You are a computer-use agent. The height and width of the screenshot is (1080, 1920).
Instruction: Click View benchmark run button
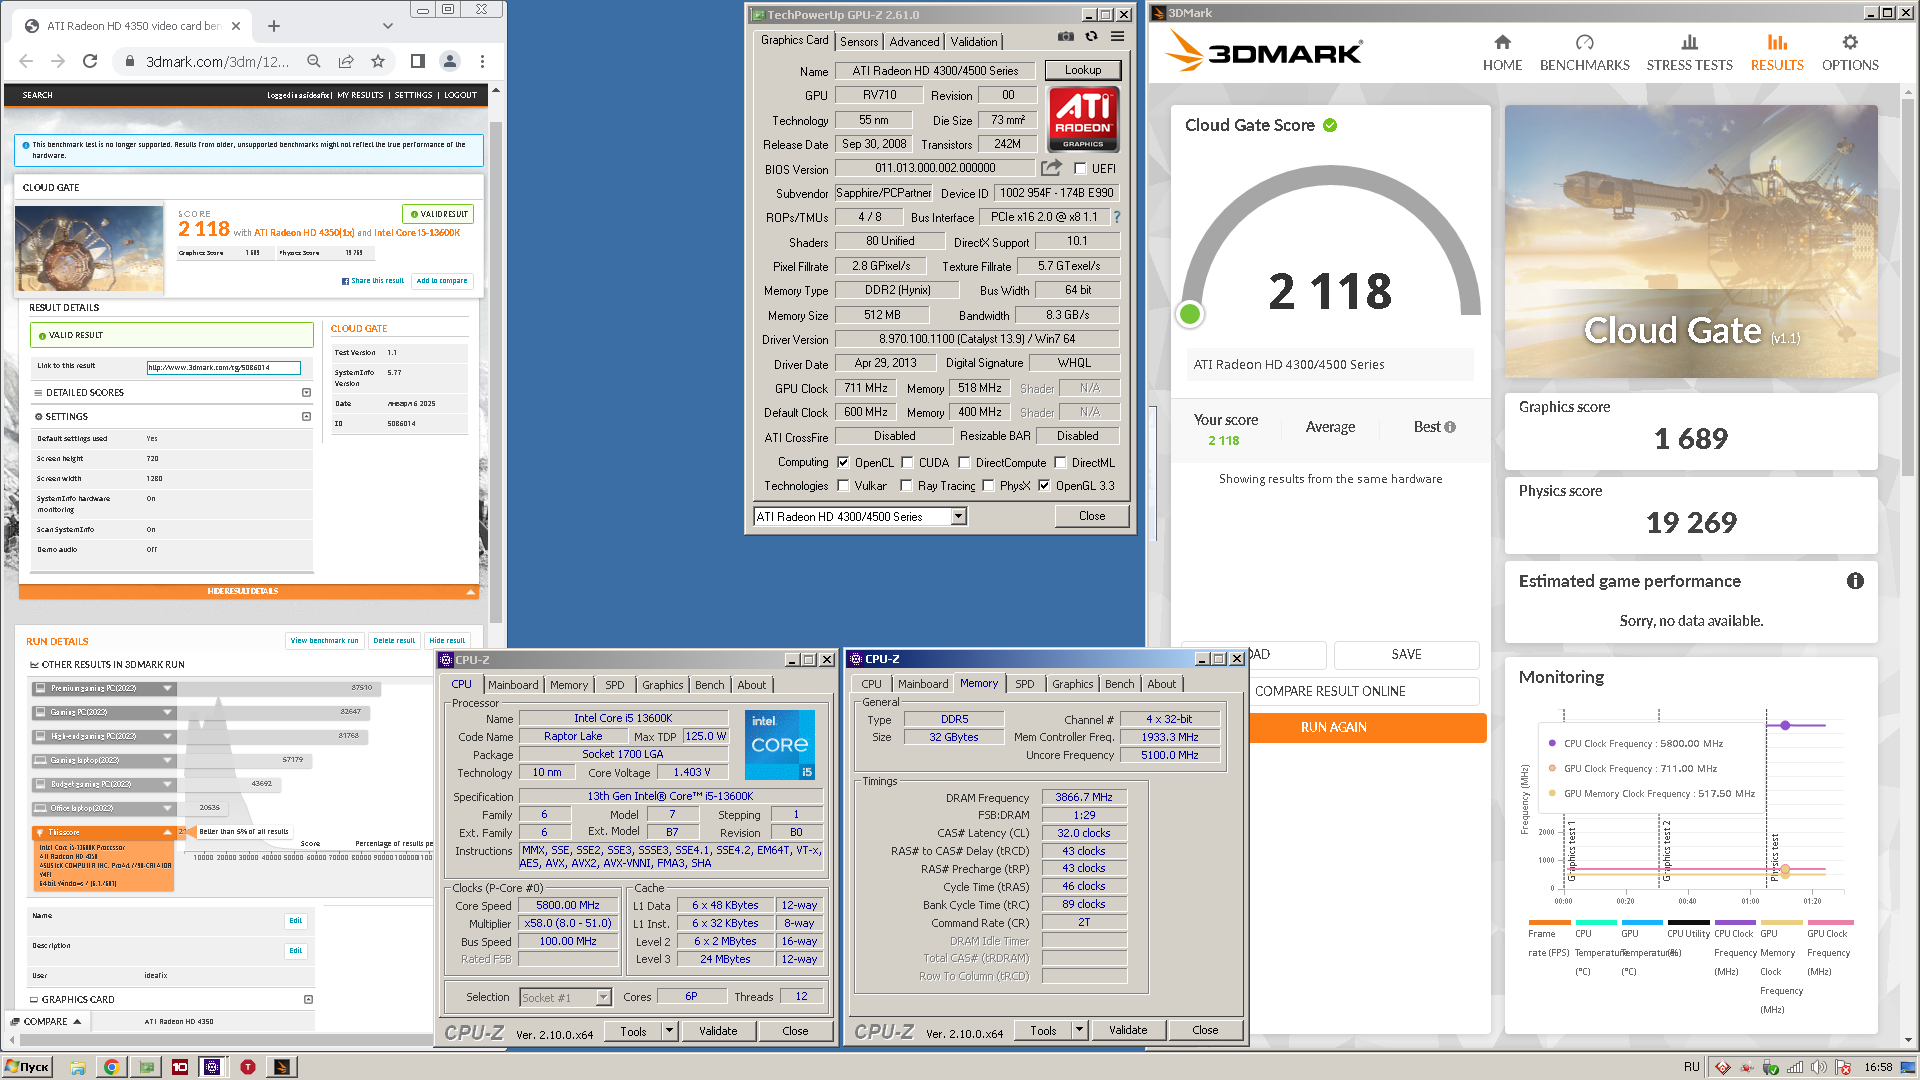tap(324, 640)
